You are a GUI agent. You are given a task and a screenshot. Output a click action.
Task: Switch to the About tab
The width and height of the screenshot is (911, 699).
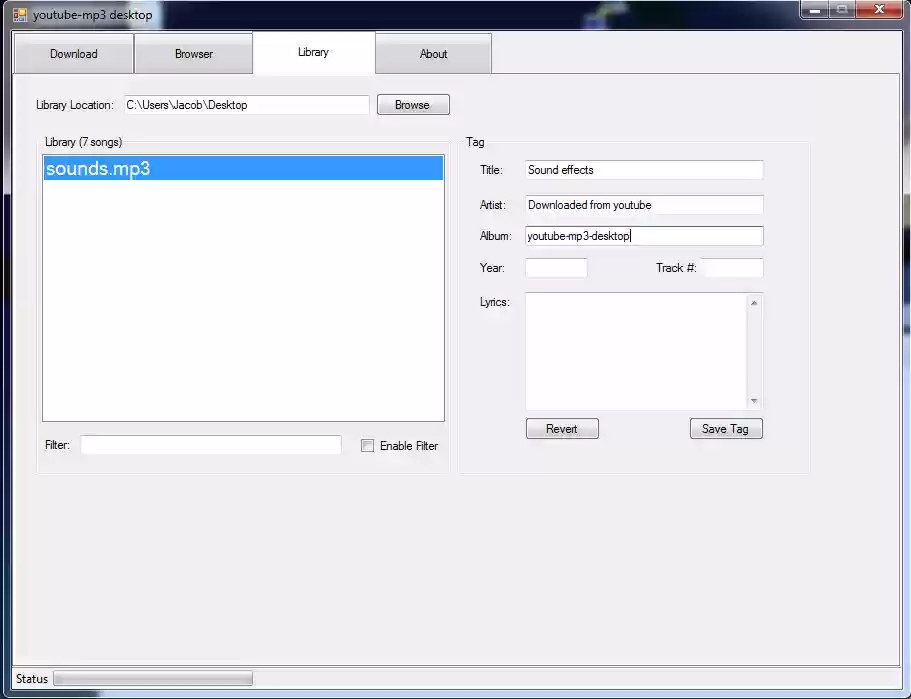432,53
